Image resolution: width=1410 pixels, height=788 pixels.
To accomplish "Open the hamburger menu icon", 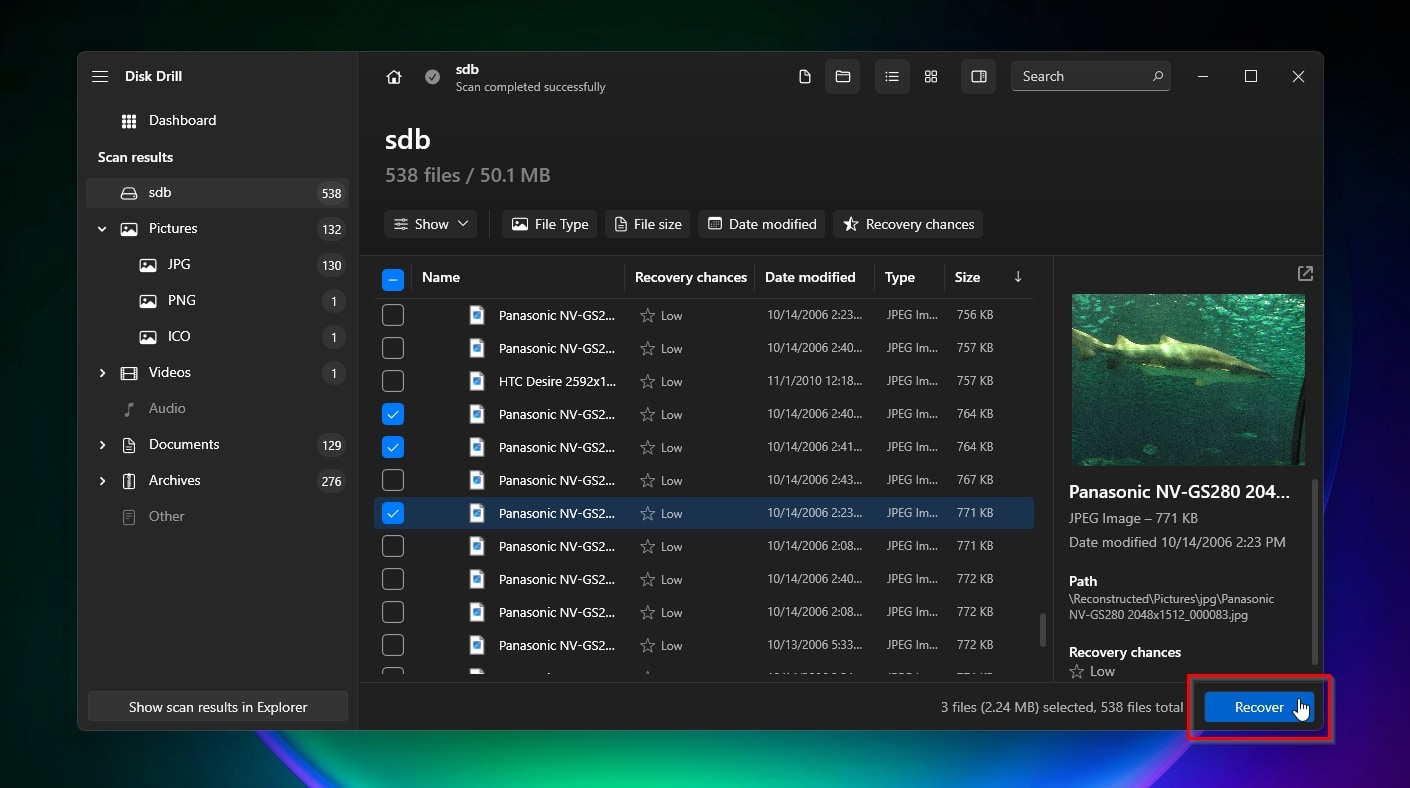I will point(100,77).
